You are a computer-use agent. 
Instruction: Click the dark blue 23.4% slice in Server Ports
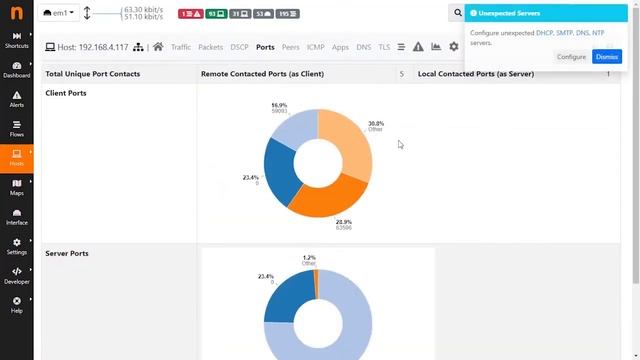pos(289,297)
